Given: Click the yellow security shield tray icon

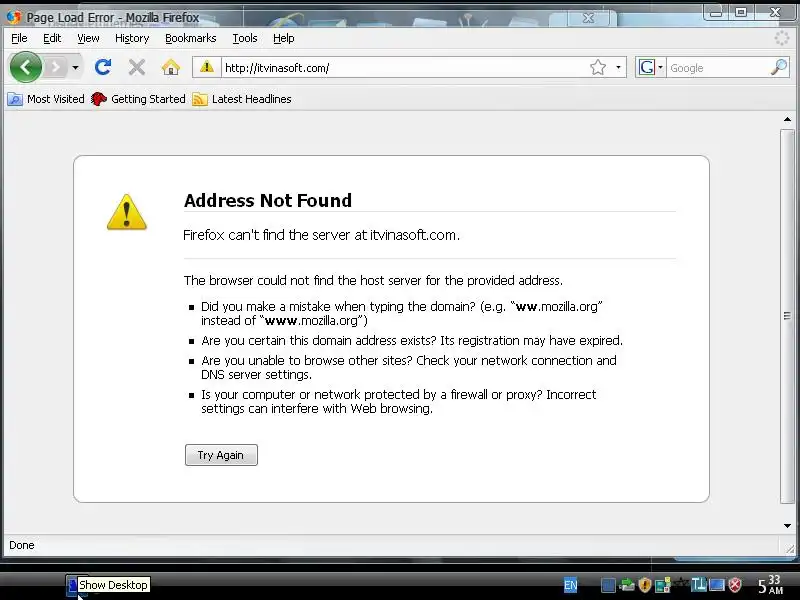Looking at the screenshot, I should point(644,585).
